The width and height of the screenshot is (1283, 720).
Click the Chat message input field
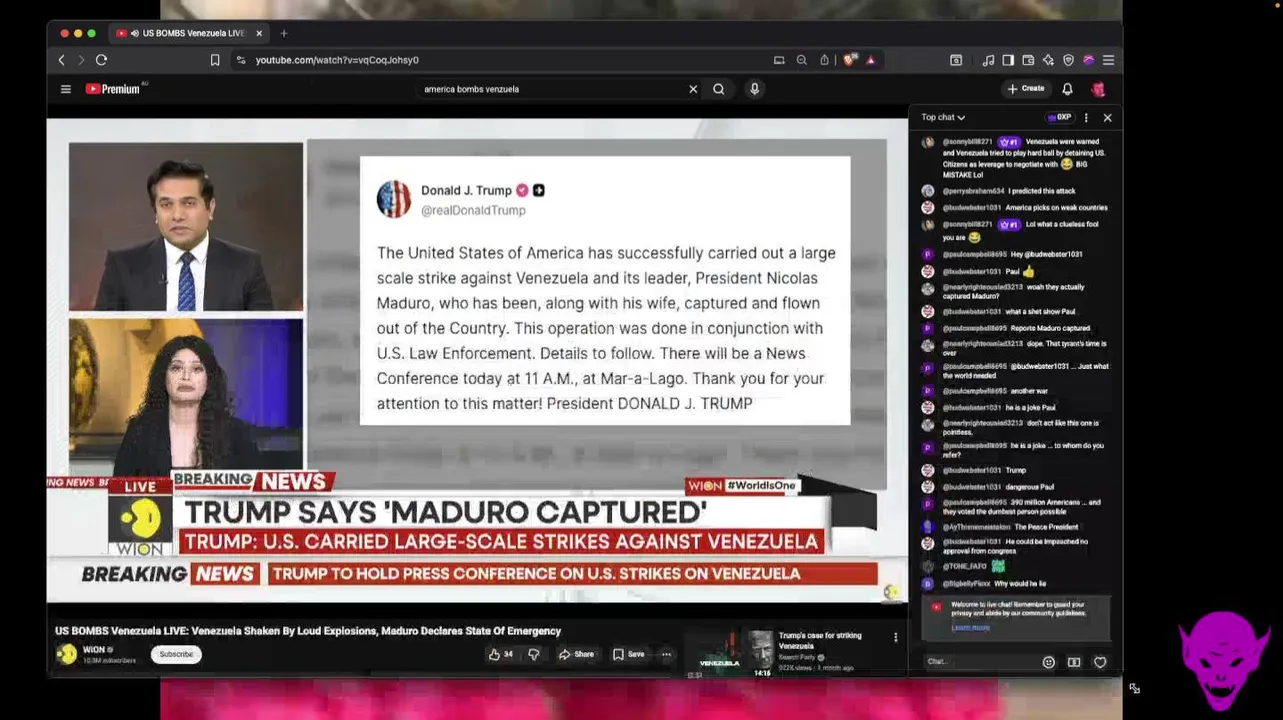click(x=980, y=661)
